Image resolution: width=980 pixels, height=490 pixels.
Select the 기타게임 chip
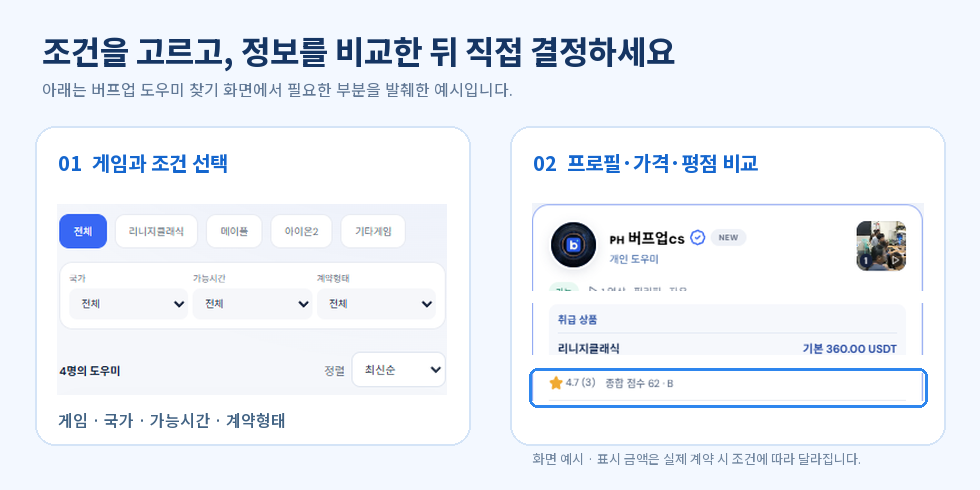(x=373, y=231)
